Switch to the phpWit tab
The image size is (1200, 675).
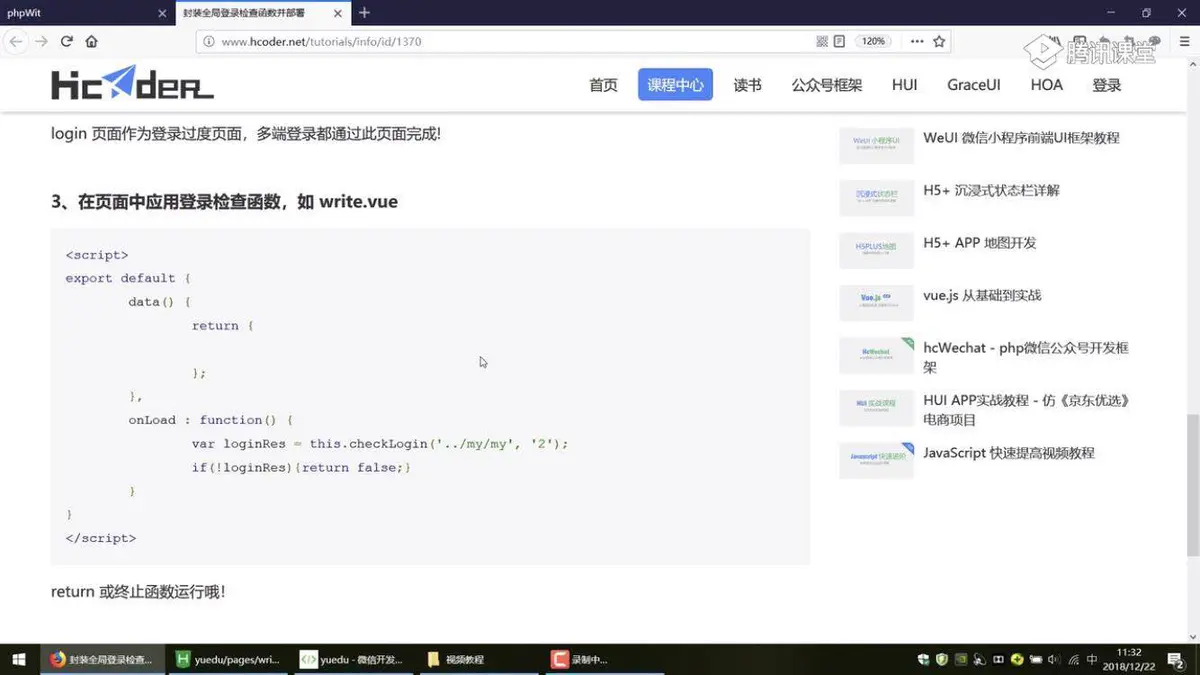coord(87,13)
